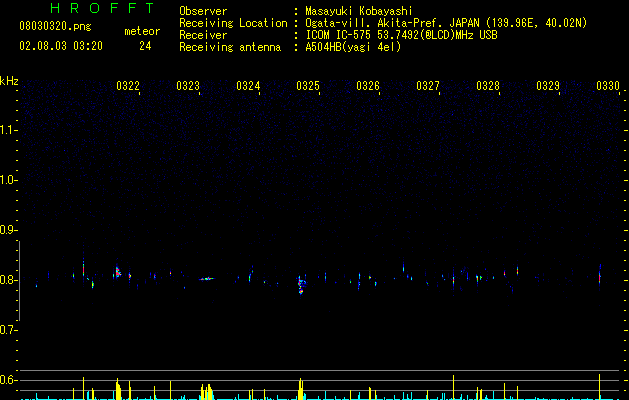The image size is (629, 400).
Task: Click the 1.1 kHz axis label
Action: coord(8,130)
